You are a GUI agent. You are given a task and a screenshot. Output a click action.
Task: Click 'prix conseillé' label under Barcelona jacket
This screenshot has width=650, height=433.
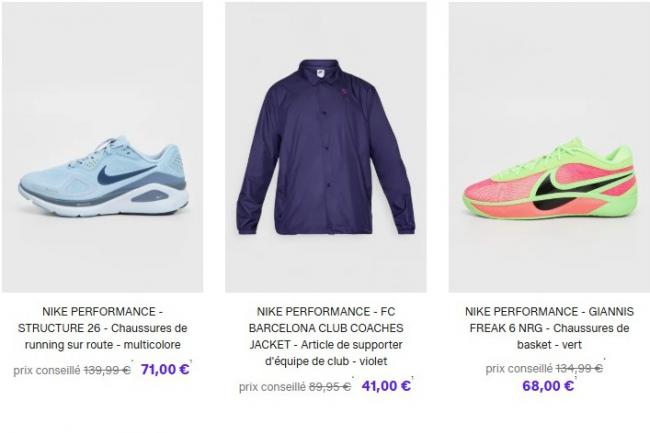coord(272,387)
